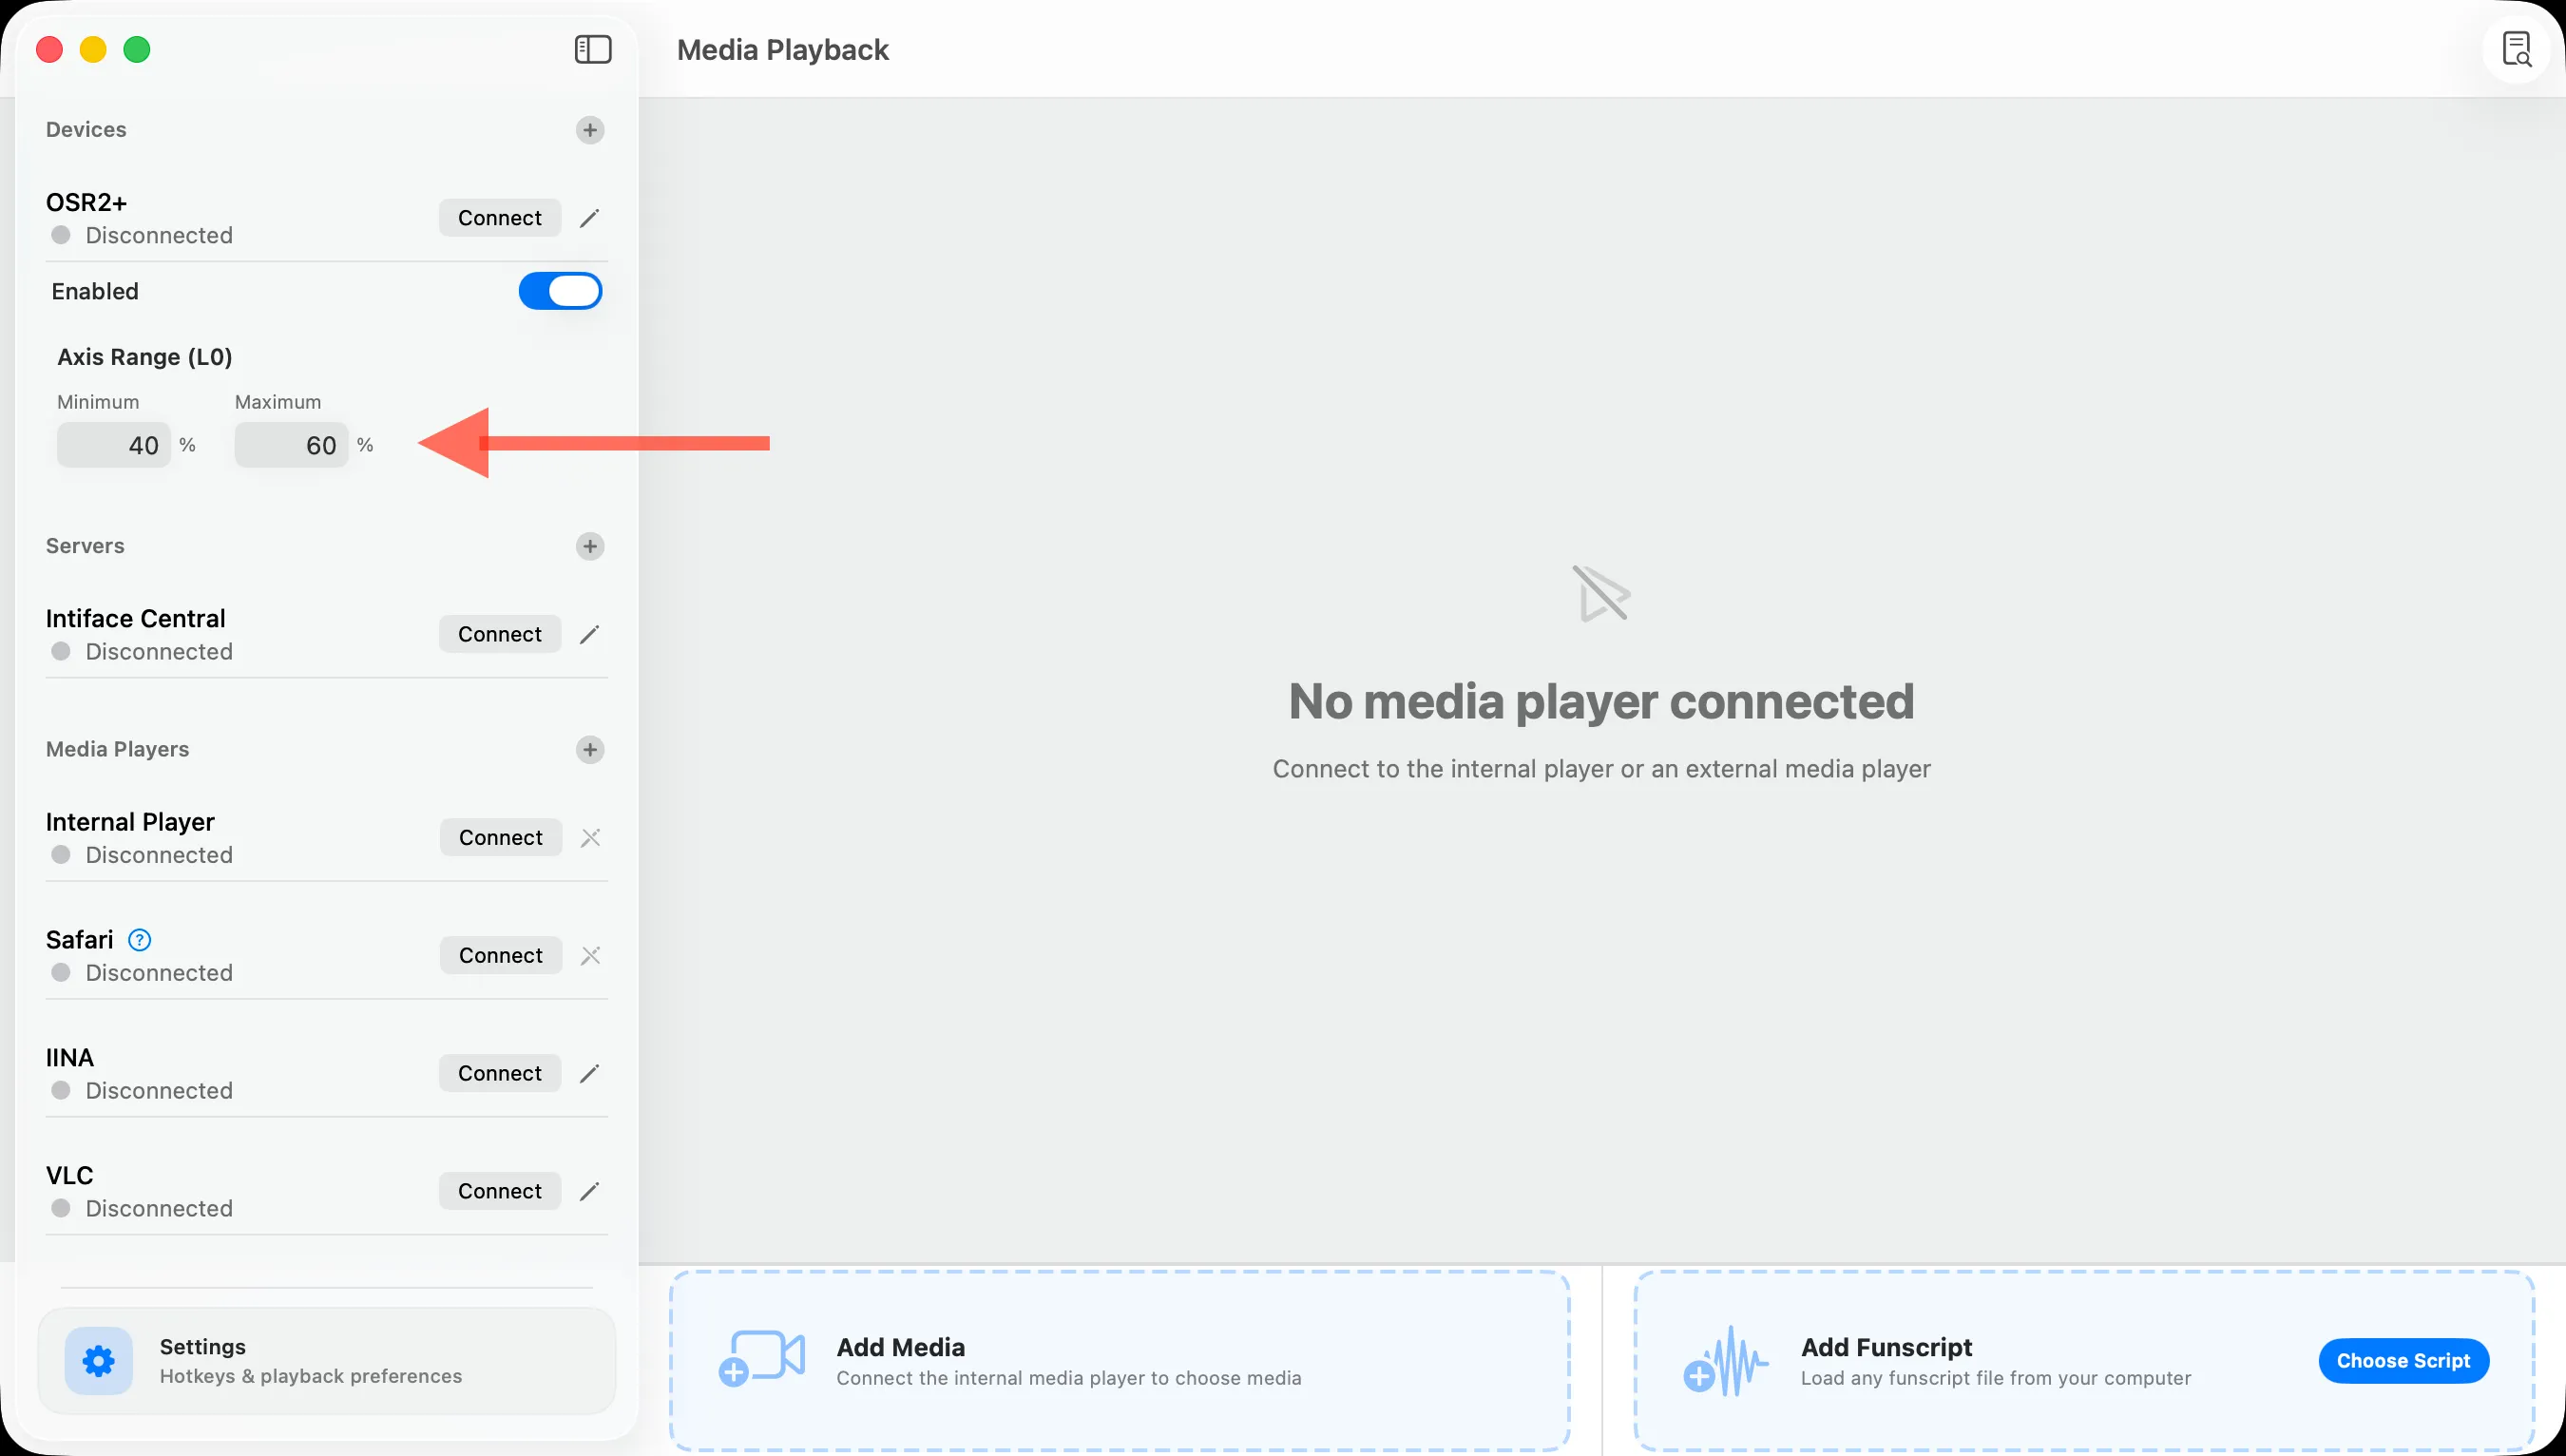The width and height of the screenshot is (2566, 1456).
Task: Toggle the sidebar visibility icon
Action: [593, 49]
